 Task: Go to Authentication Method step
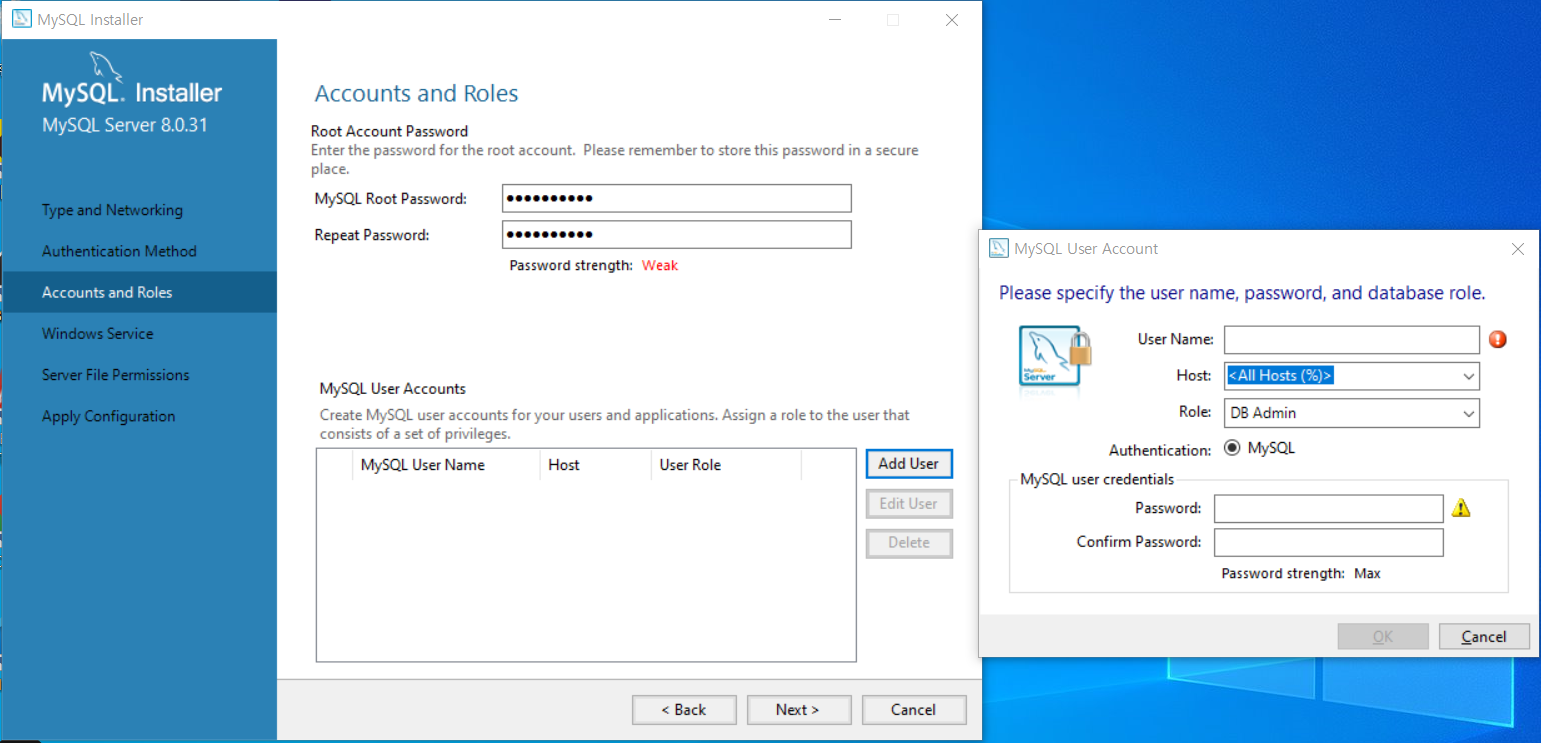119,251
